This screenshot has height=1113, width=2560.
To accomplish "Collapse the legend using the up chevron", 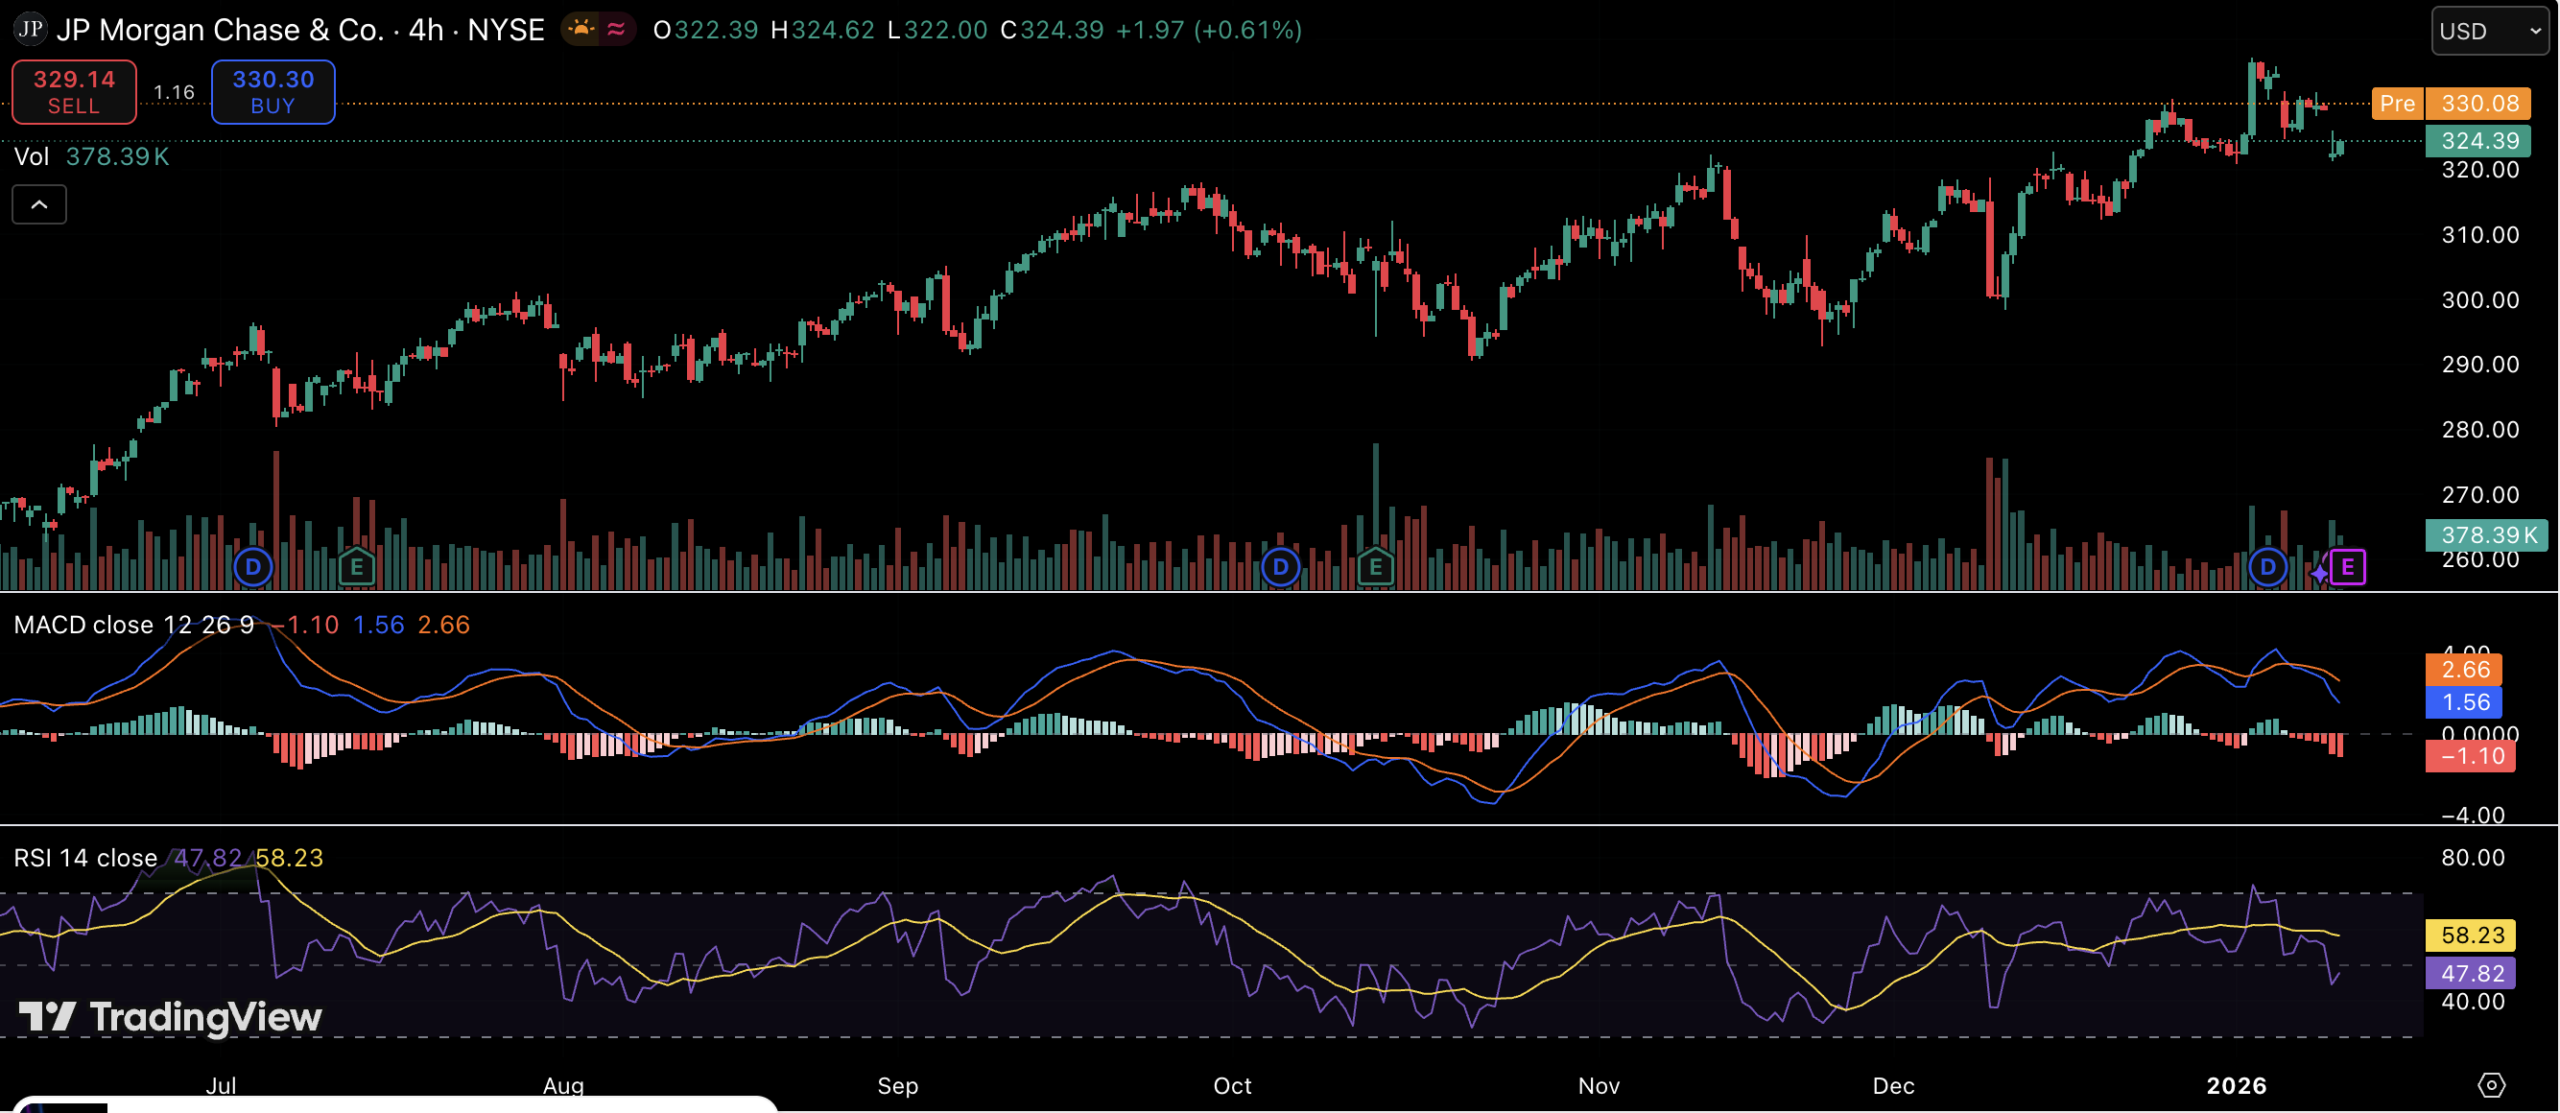I will (39, 204).
